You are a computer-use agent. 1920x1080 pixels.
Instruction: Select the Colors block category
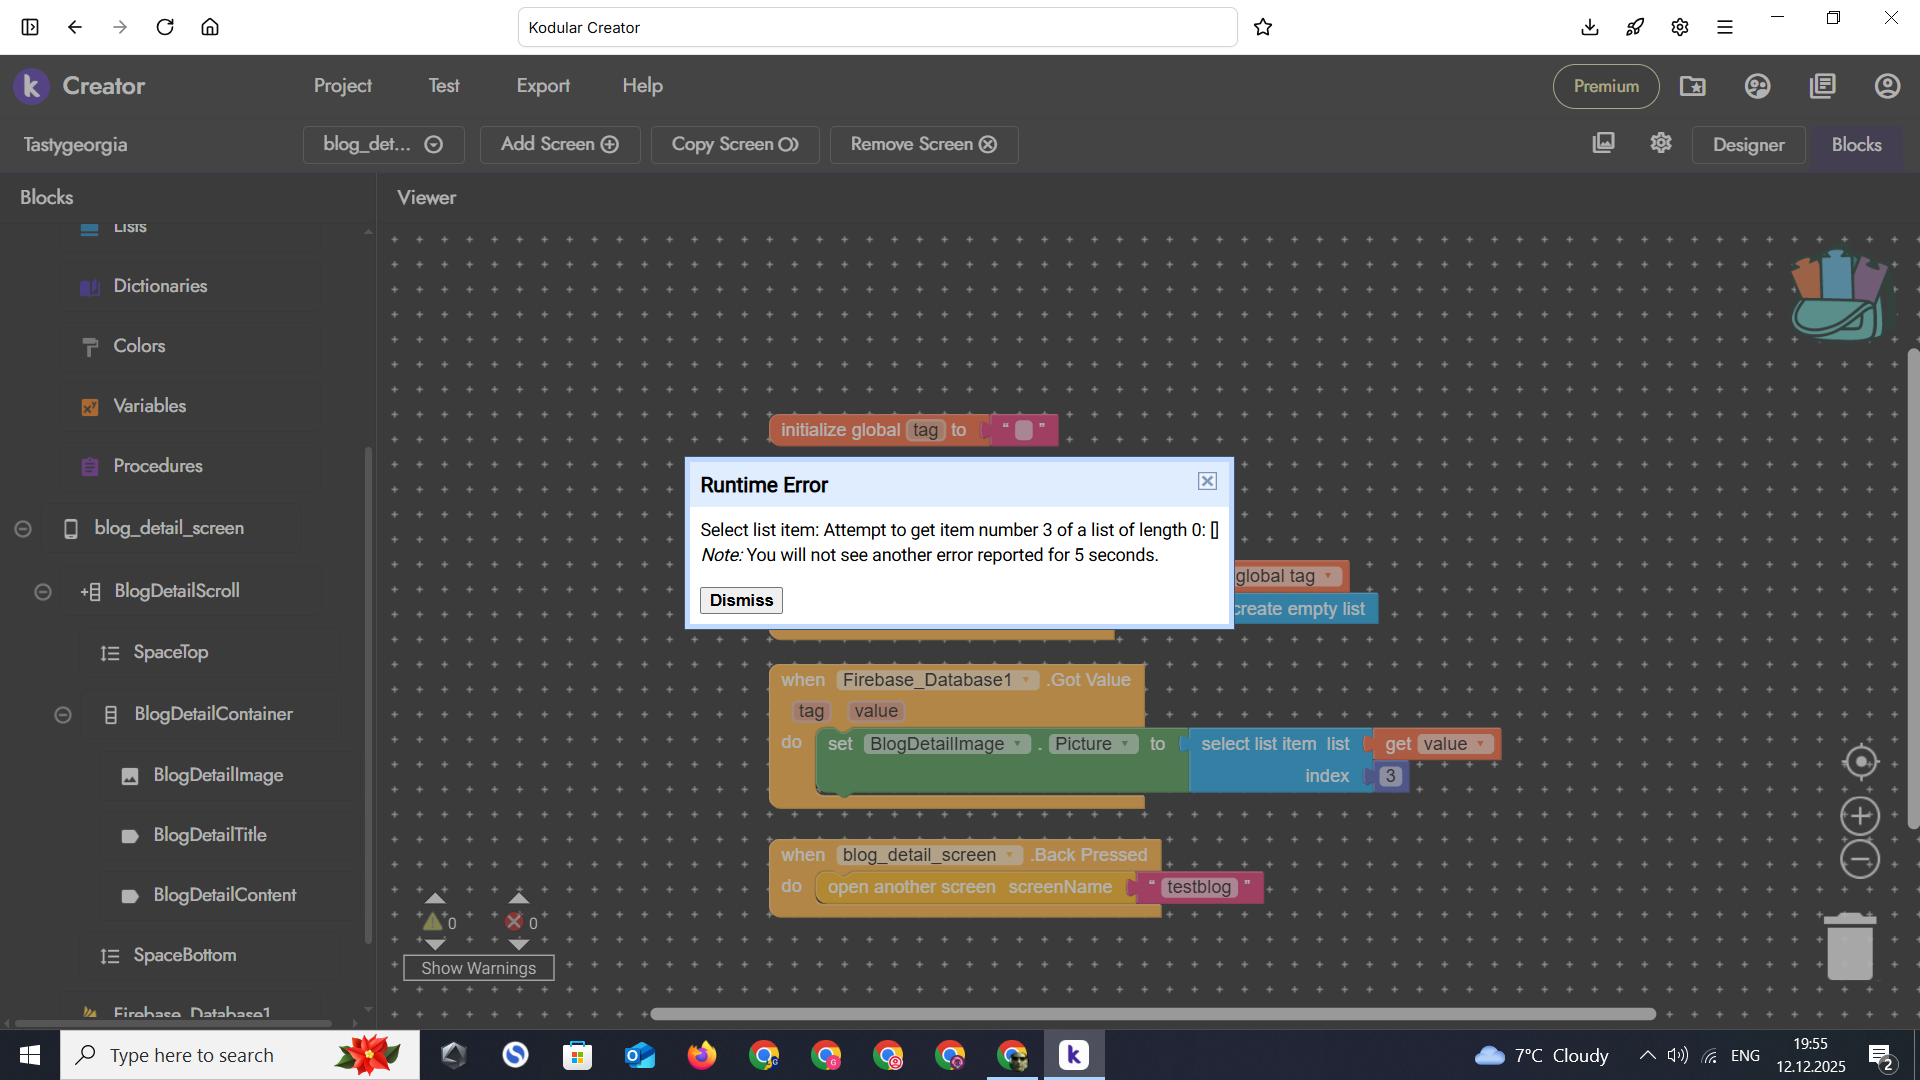(139, 346)
